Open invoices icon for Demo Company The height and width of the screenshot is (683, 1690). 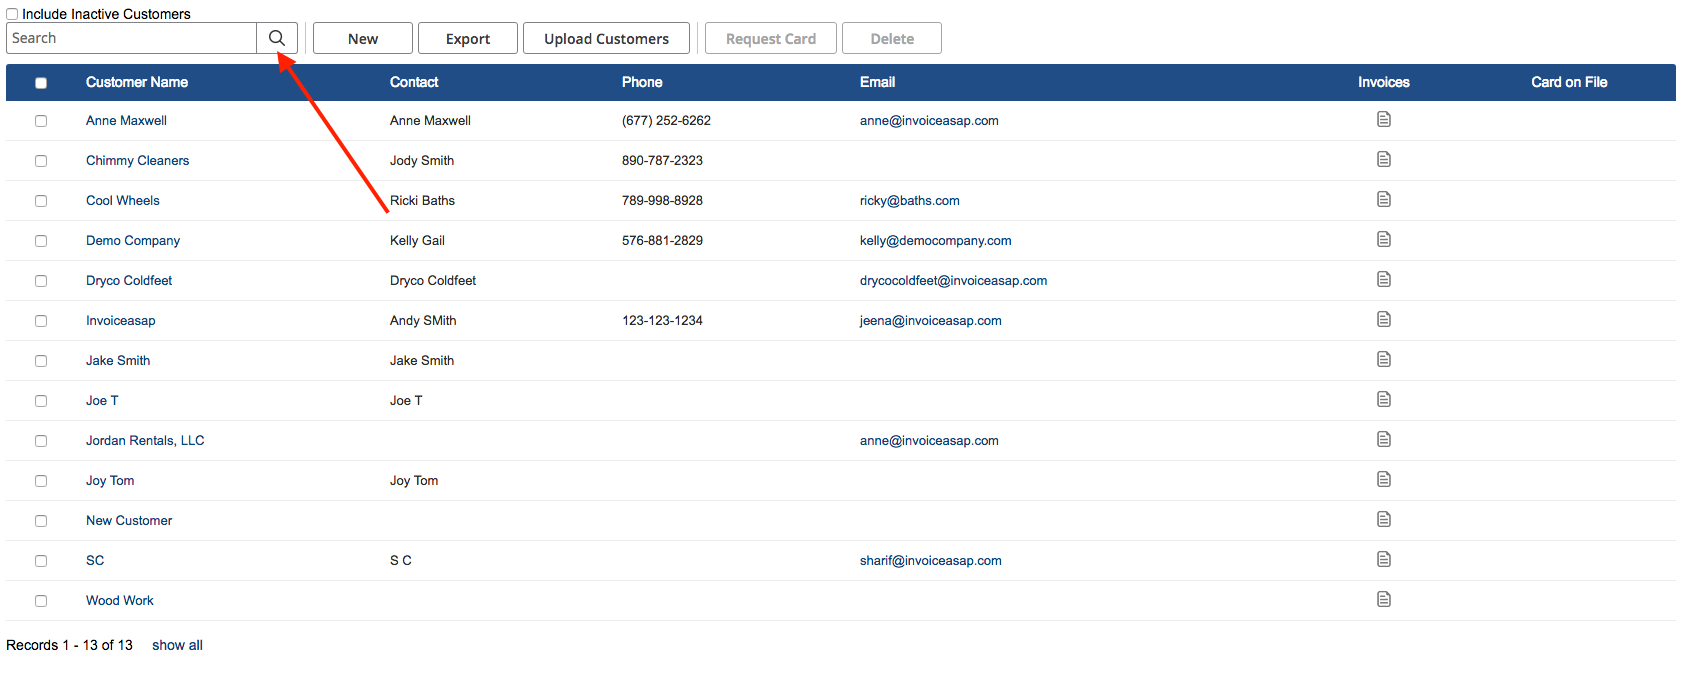1383,240
